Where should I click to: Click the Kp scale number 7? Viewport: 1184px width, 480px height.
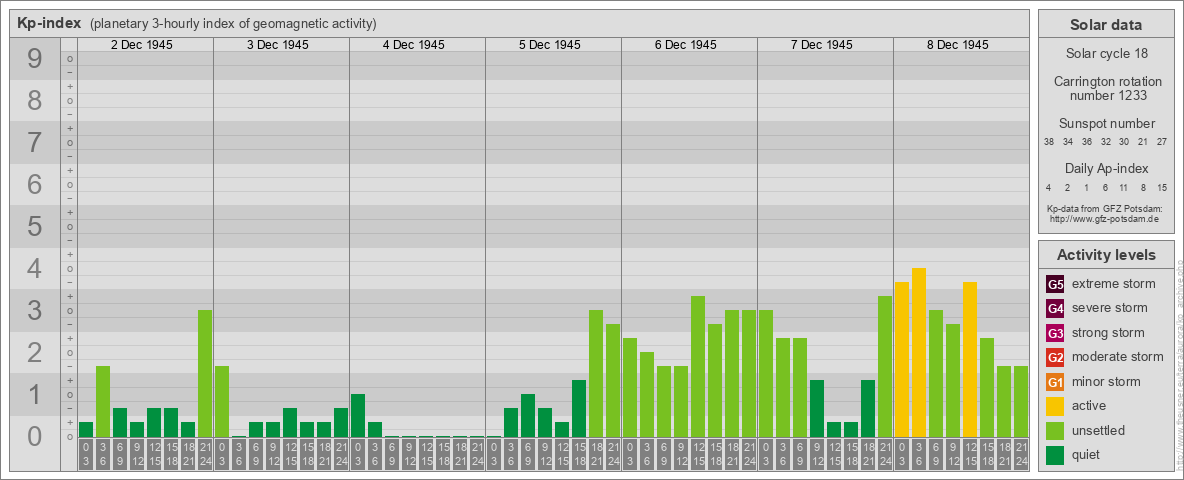click(x=34, y=142)
